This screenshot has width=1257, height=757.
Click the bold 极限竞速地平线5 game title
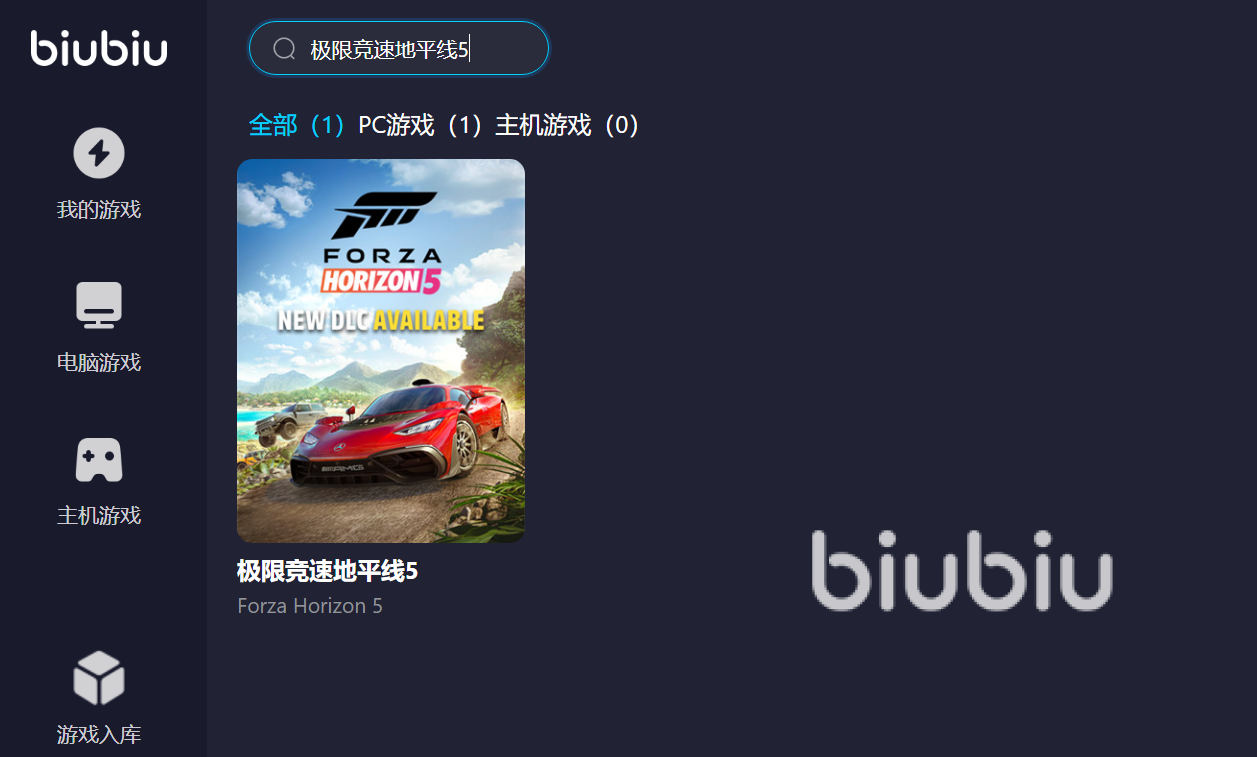pos(327,571)
